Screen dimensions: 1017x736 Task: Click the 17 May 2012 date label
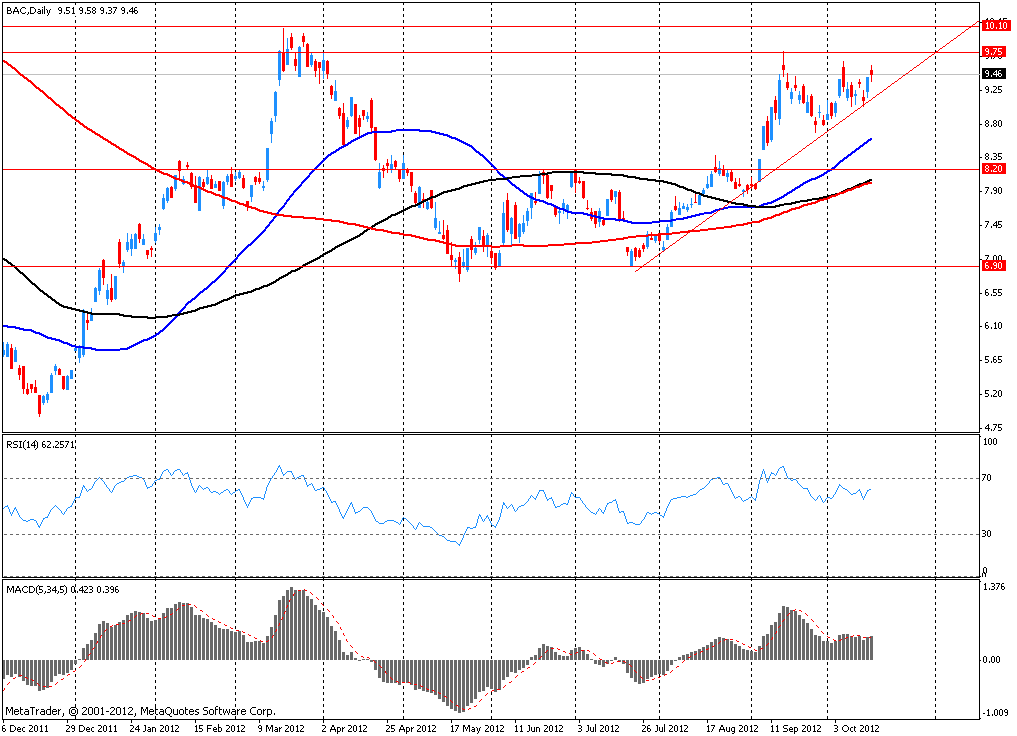[x=477, y=728]
